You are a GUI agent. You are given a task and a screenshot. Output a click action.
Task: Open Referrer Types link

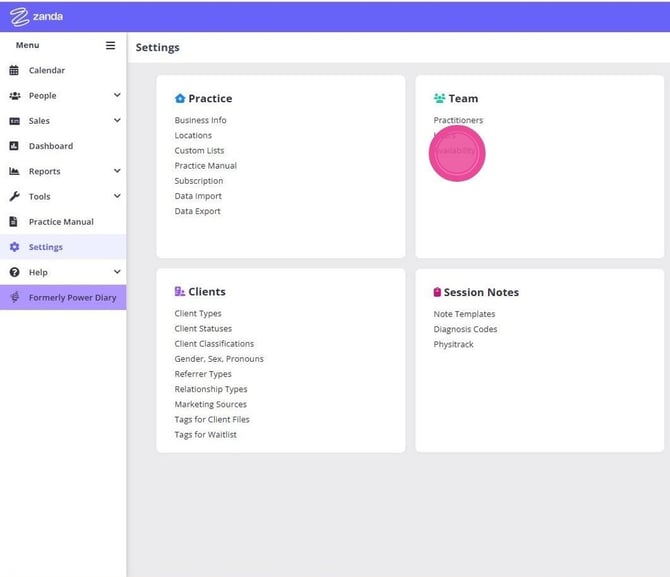pyautogui.click(x=203, y=374)
